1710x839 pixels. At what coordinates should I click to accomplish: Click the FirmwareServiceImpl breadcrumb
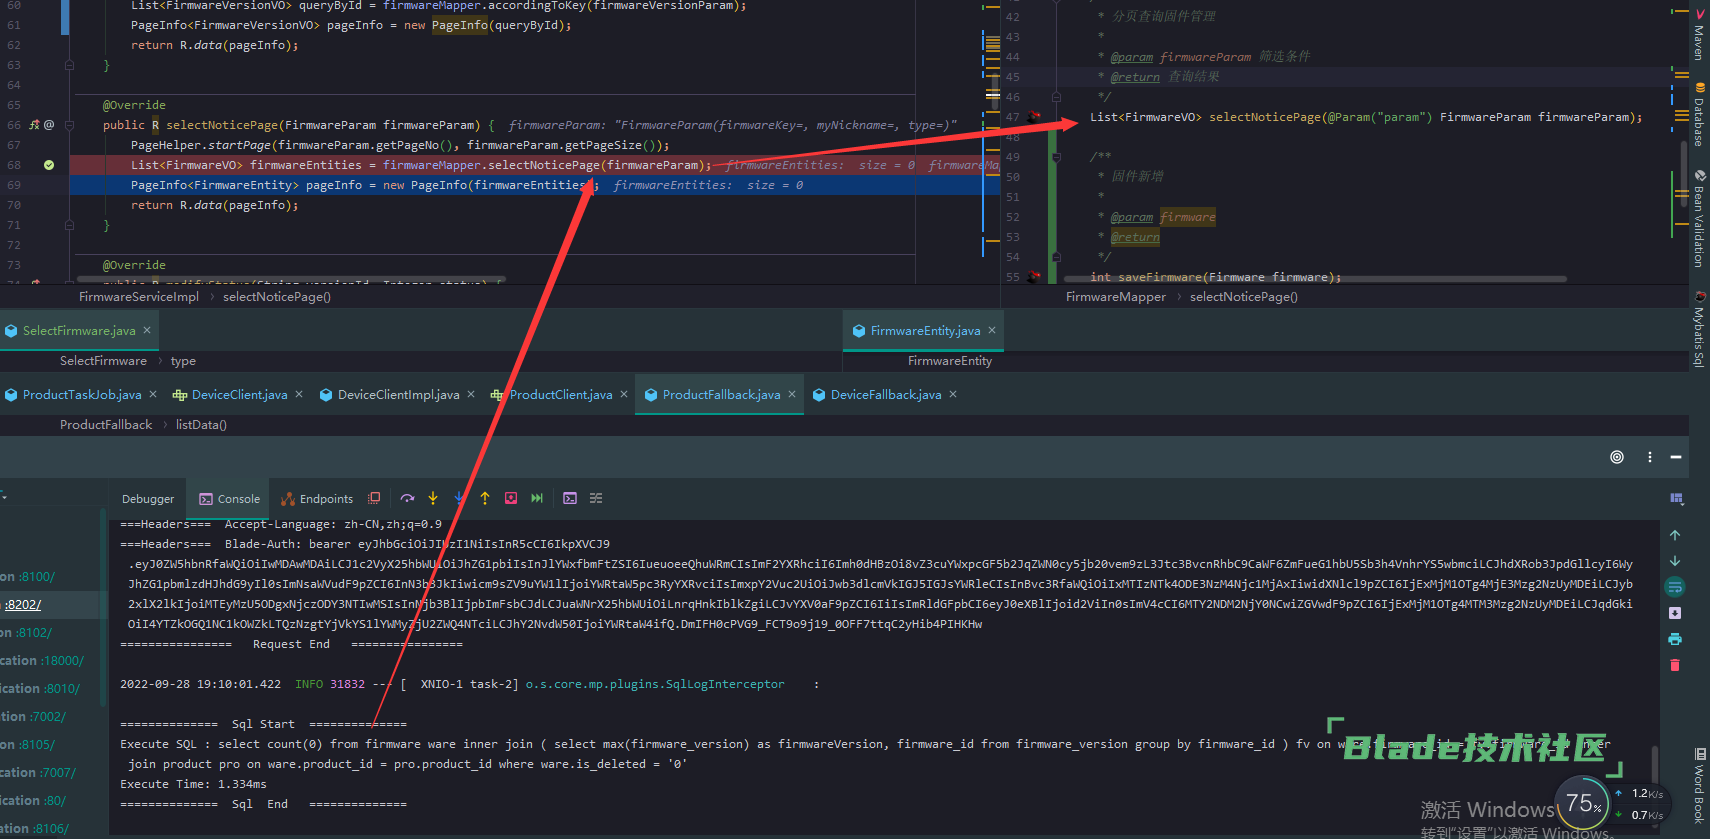coord(139,297)
